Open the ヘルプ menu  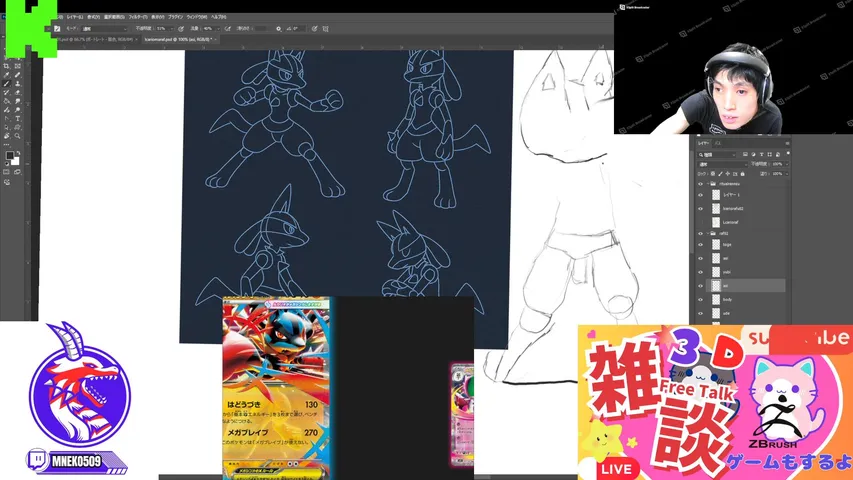pos(218,17)
